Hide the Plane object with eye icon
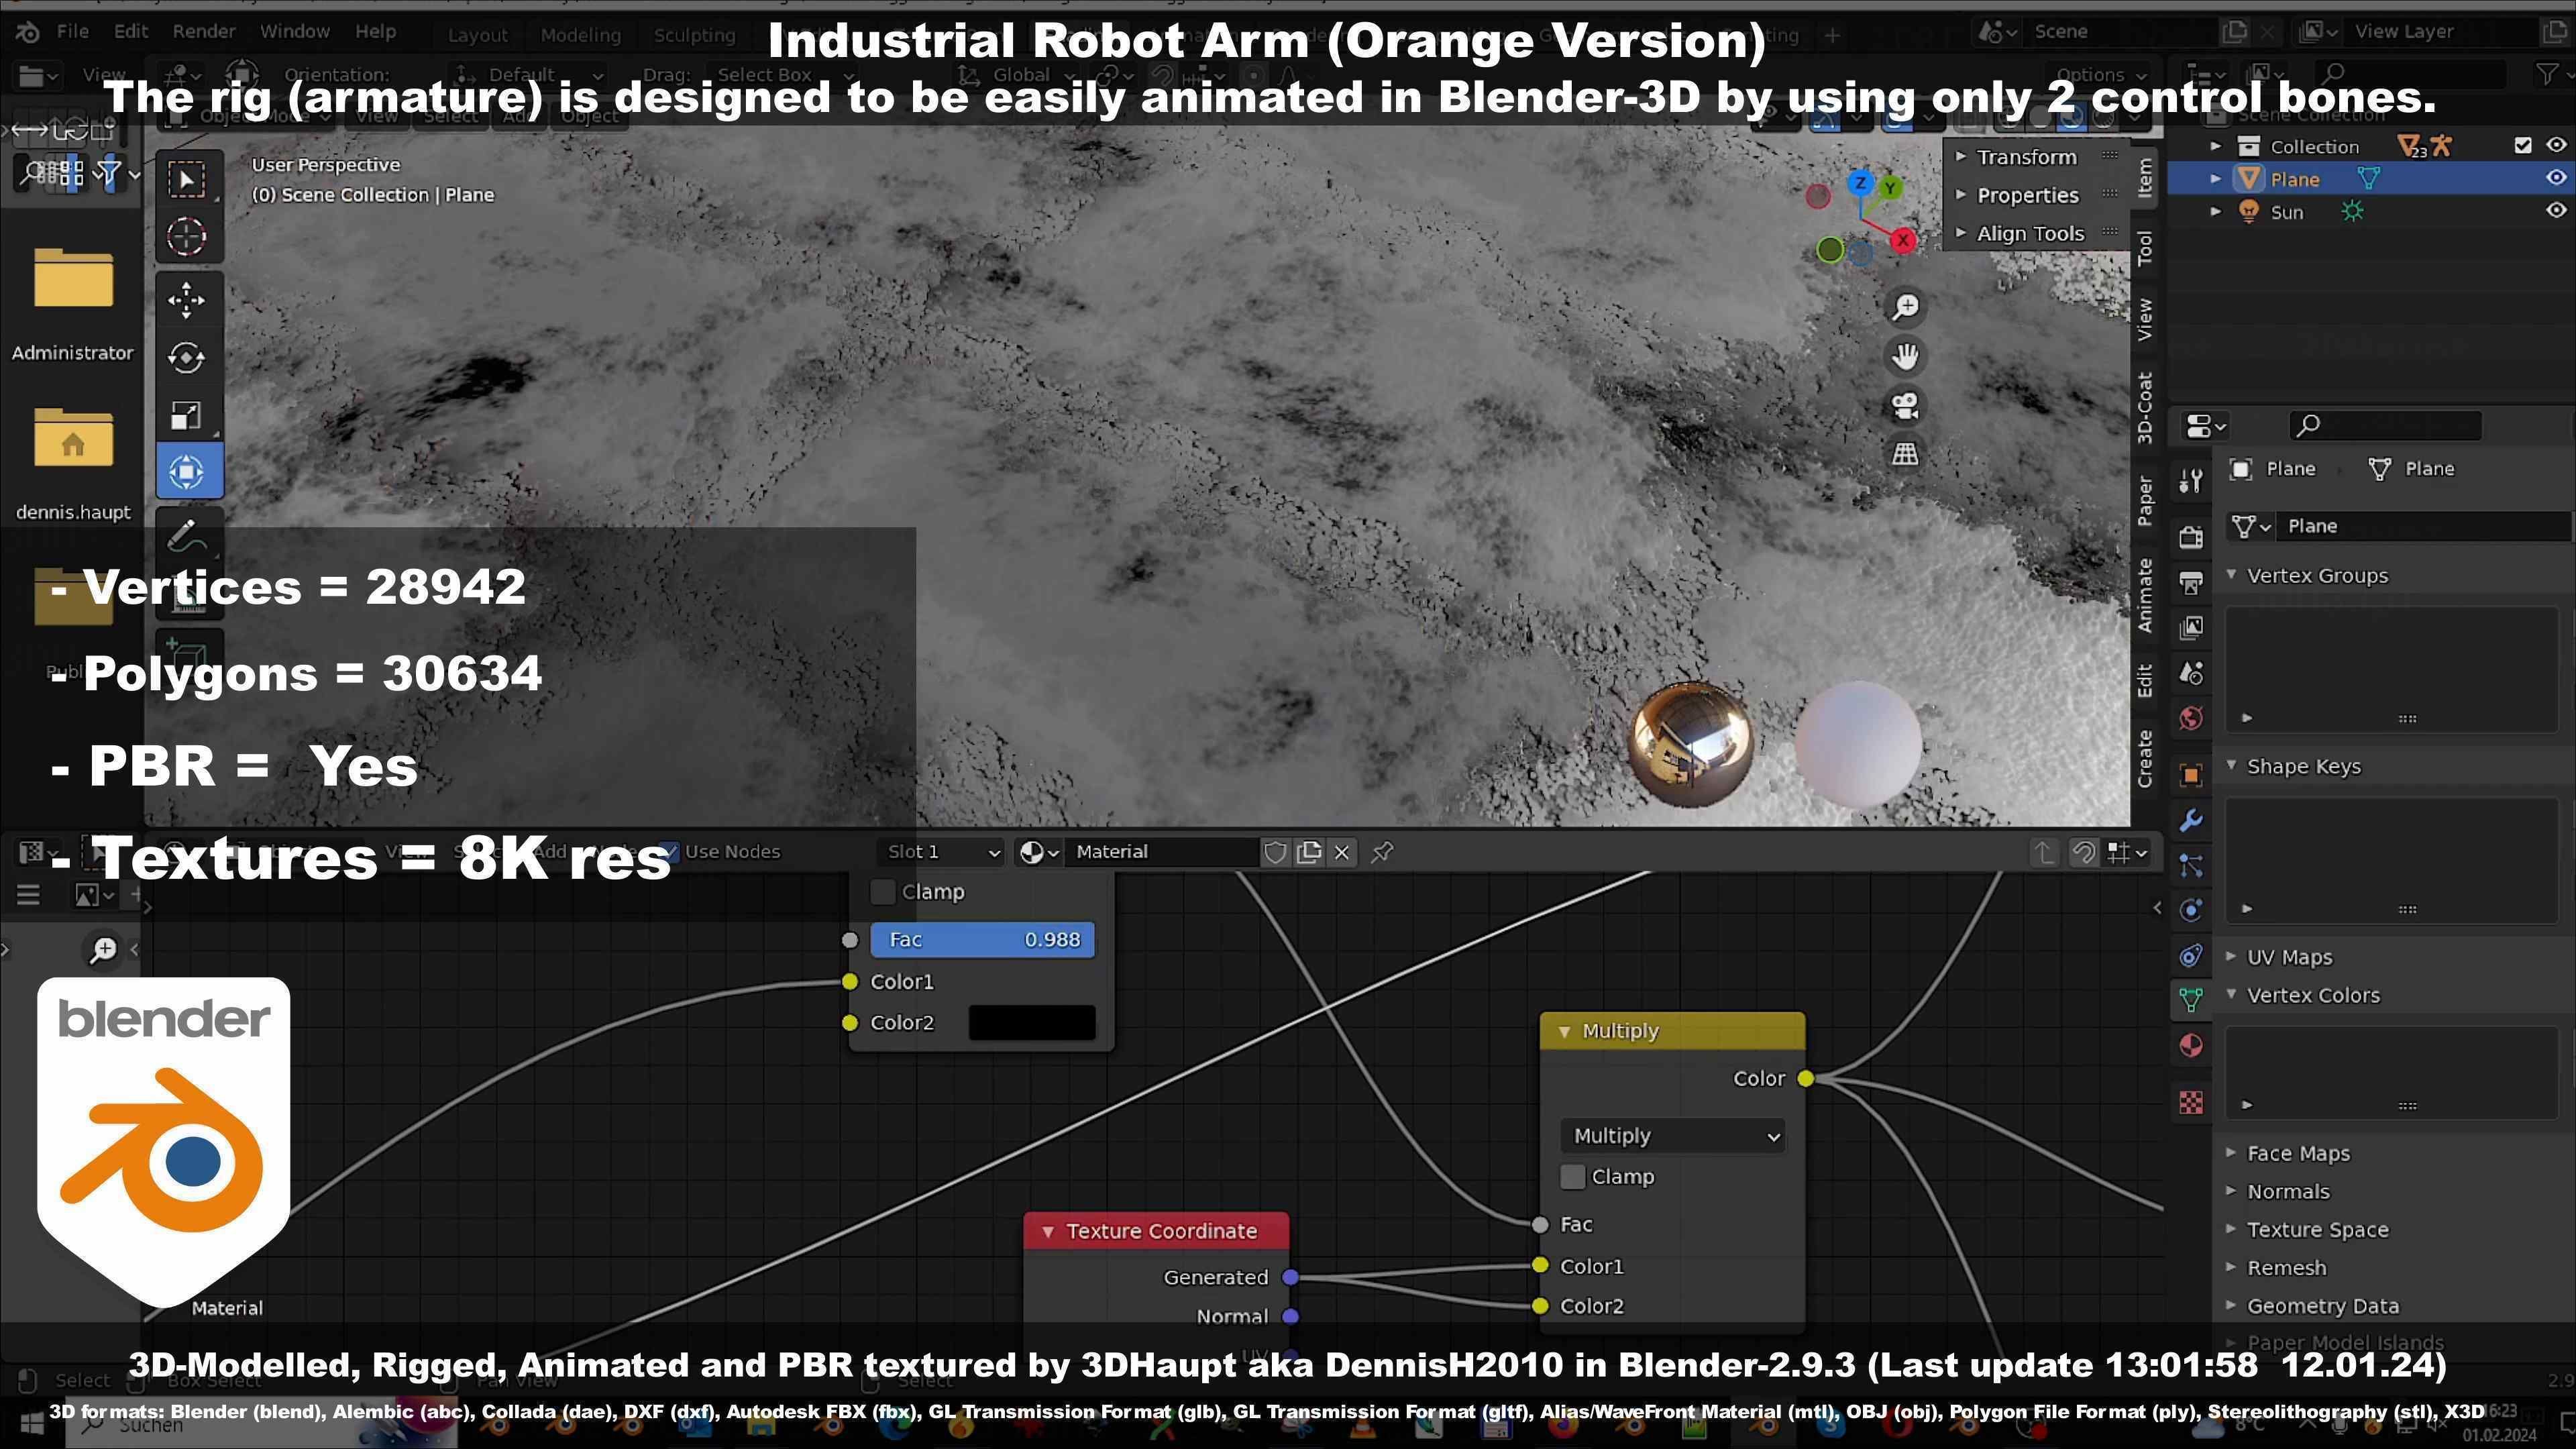Image resolution: width=2576 pixels, height=1449 pixels. pyautogui.click(x=2555, y=178)
